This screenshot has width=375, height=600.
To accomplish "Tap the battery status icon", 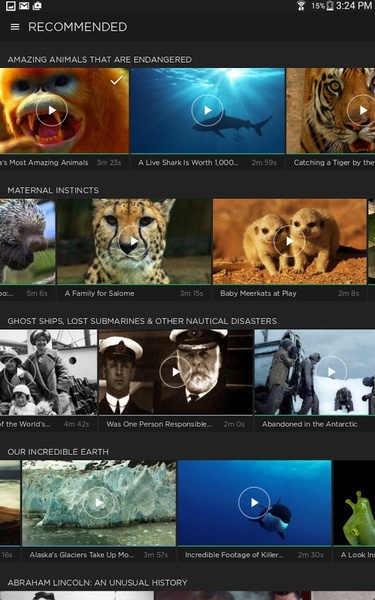I will click(x=330, y=6).
